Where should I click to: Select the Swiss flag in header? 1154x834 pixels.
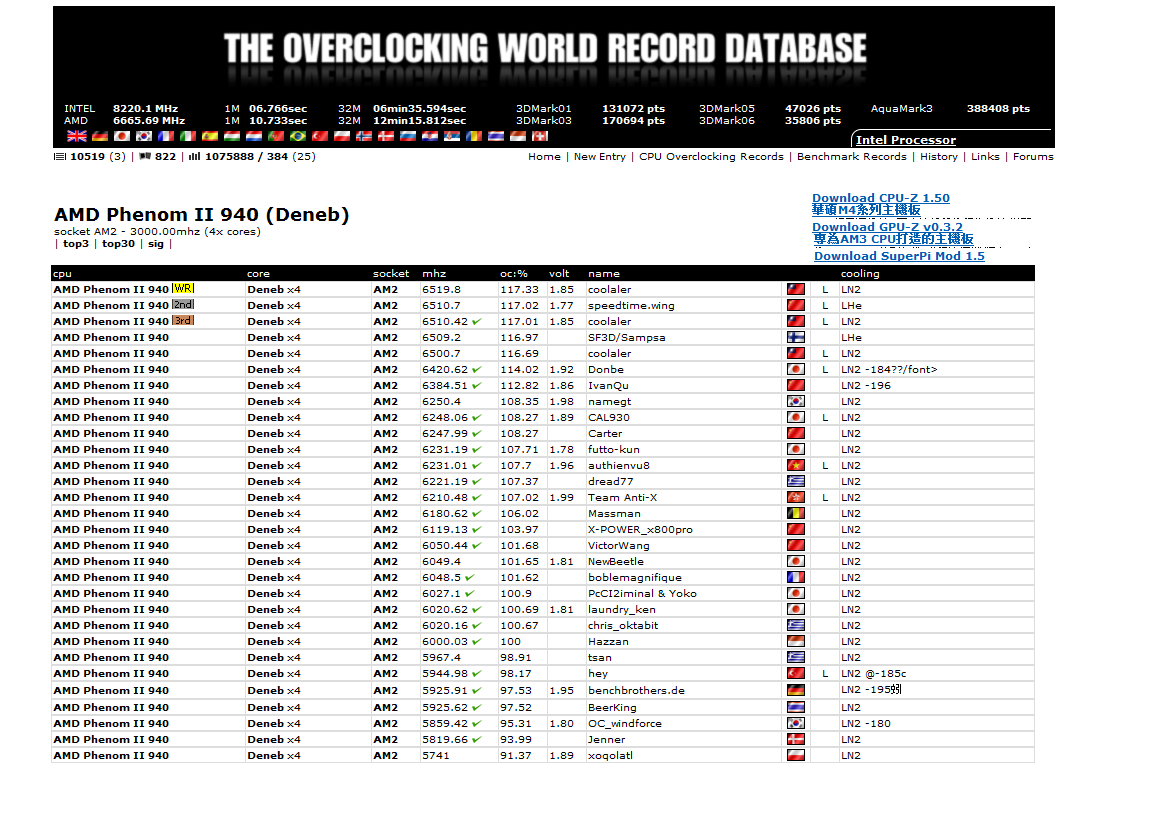point(540,136)
